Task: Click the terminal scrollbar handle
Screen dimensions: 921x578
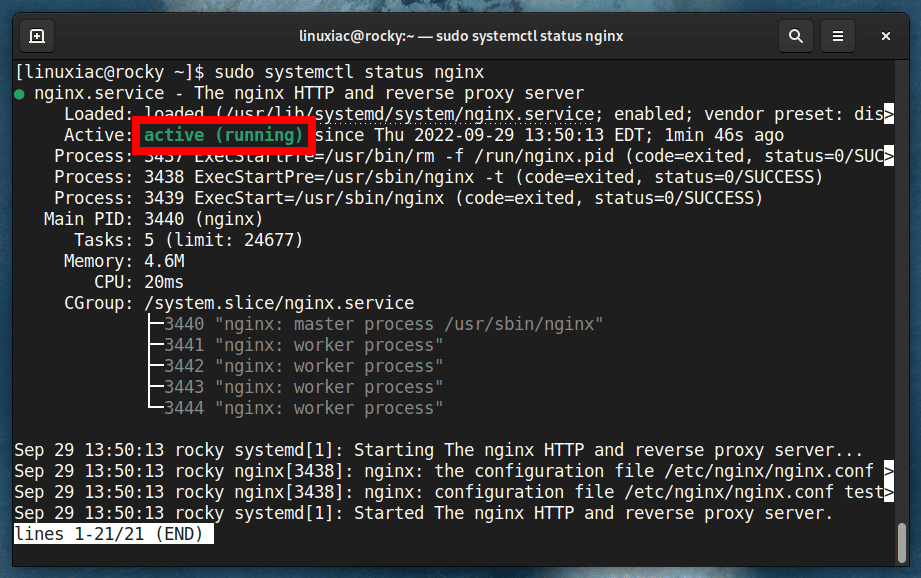Action: [903, 543]
